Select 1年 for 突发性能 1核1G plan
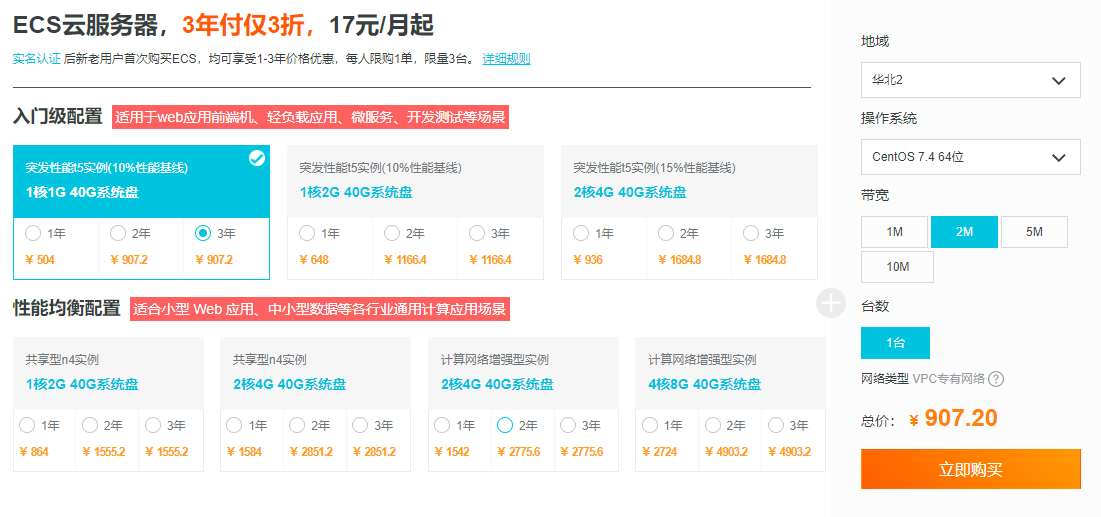The image size is (1101, 517). pos(32,233)
